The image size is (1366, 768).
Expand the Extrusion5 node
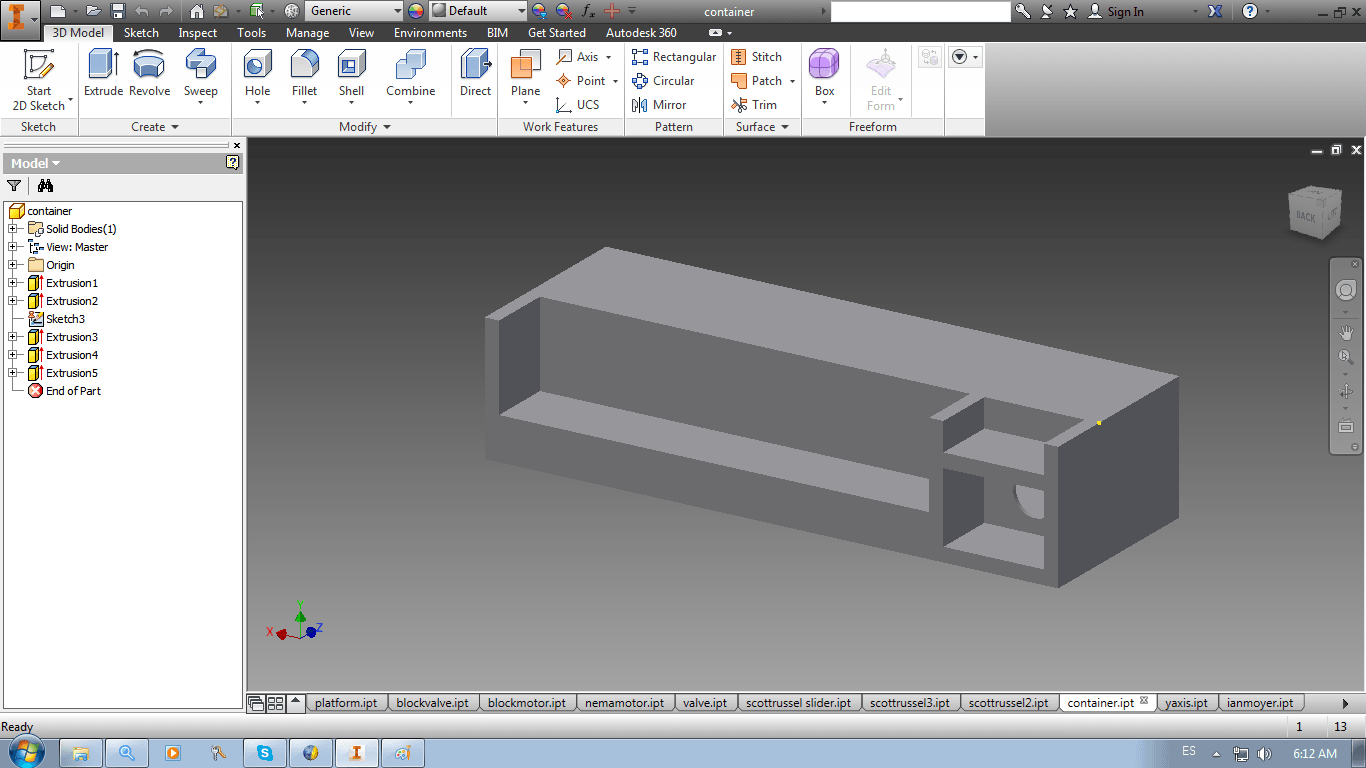point(13,373)
